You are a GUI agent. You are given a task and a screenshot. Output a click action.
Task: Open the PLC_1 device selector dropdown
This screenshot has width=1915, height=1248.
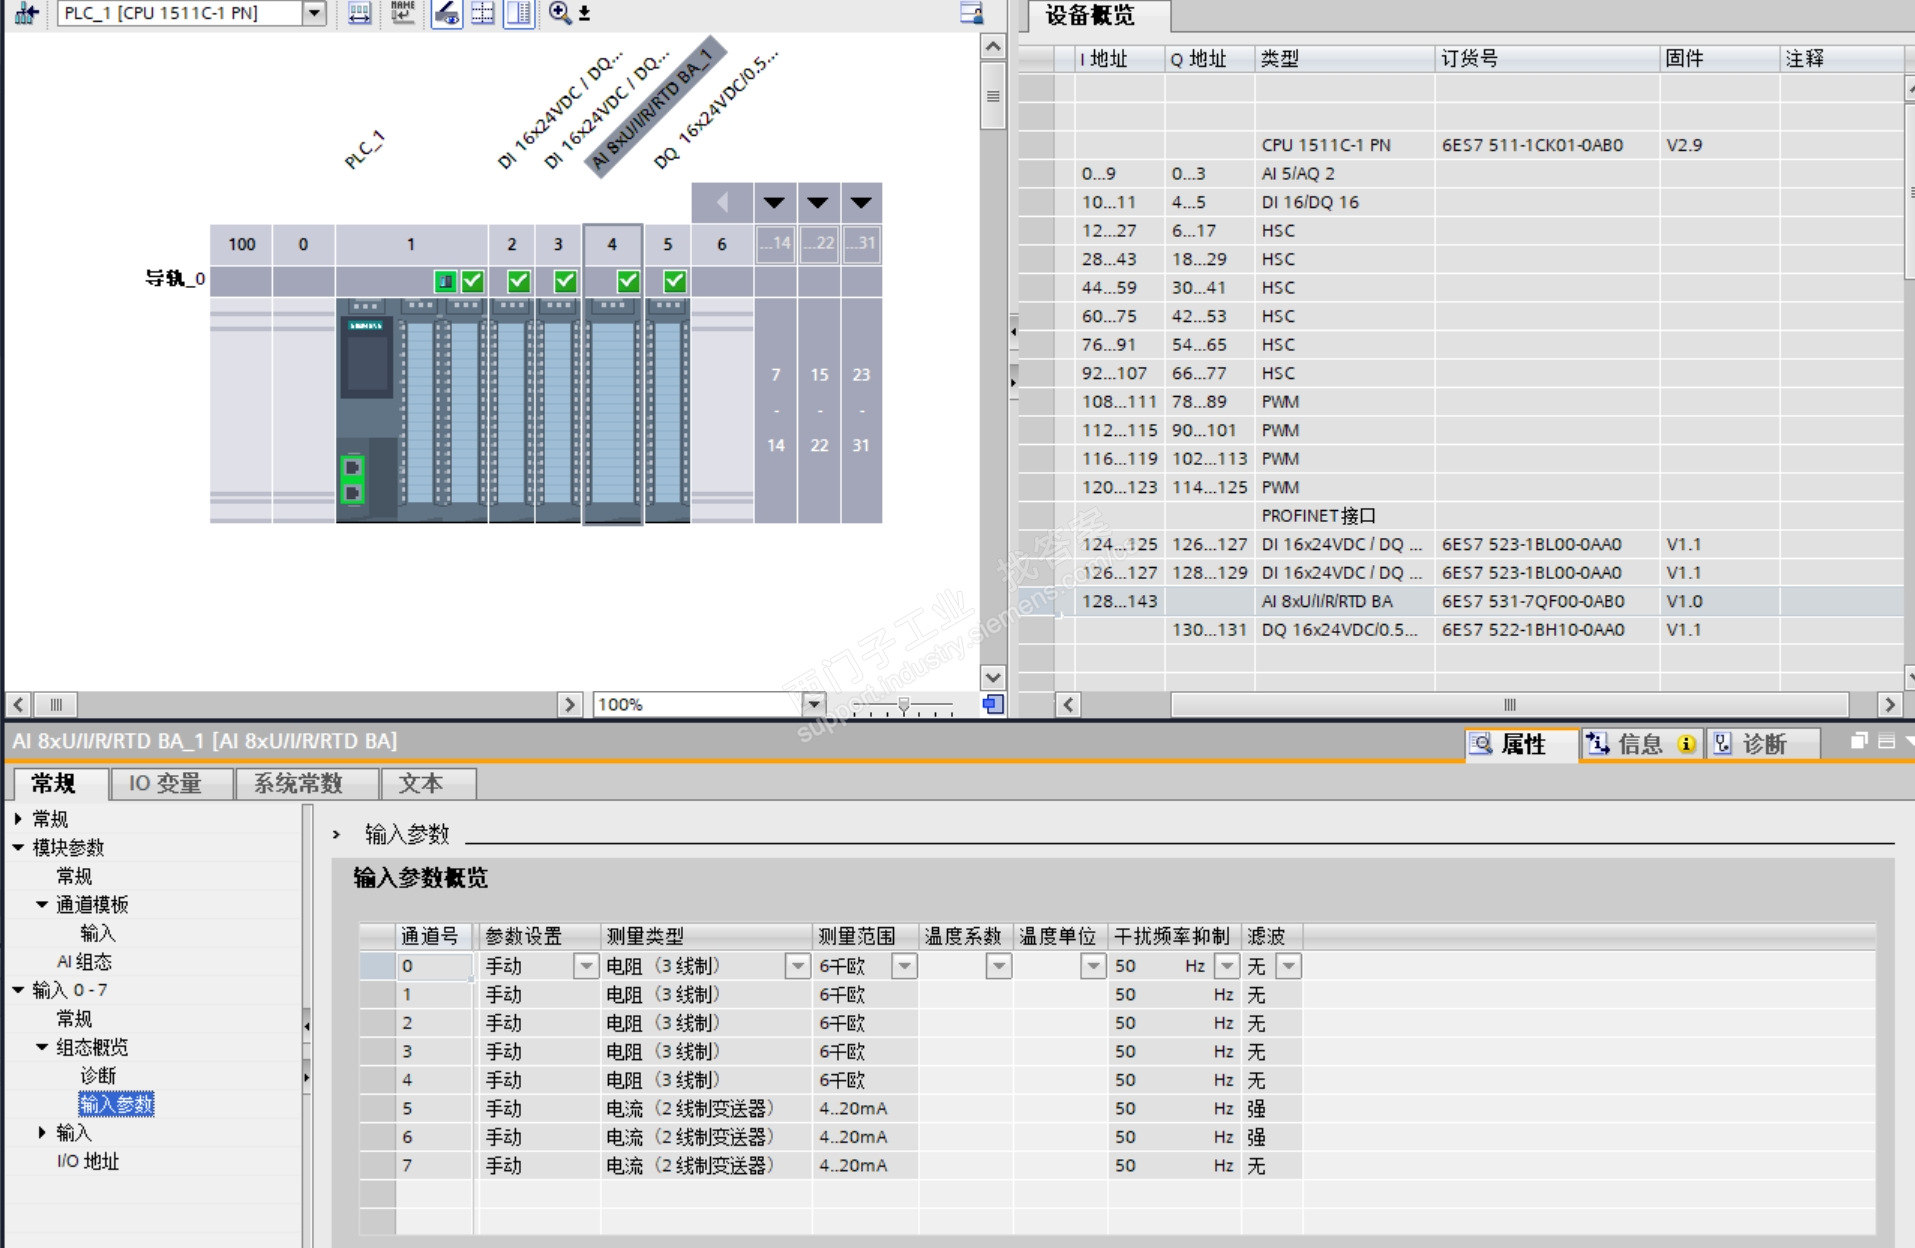tap(314, 13)
